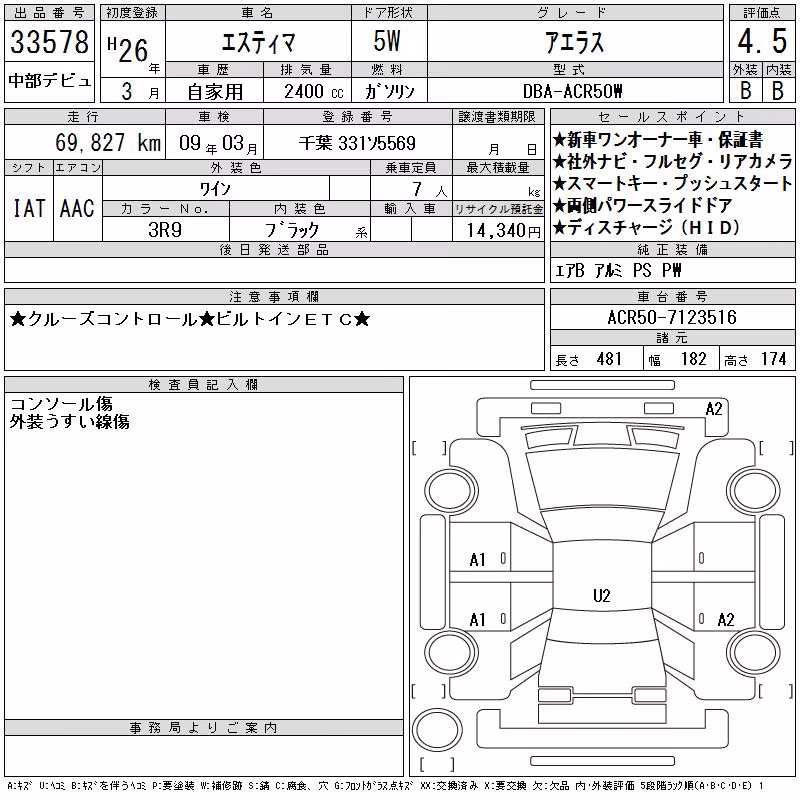Click the recycle deposit 14,340円

click(x=504, y=231)
